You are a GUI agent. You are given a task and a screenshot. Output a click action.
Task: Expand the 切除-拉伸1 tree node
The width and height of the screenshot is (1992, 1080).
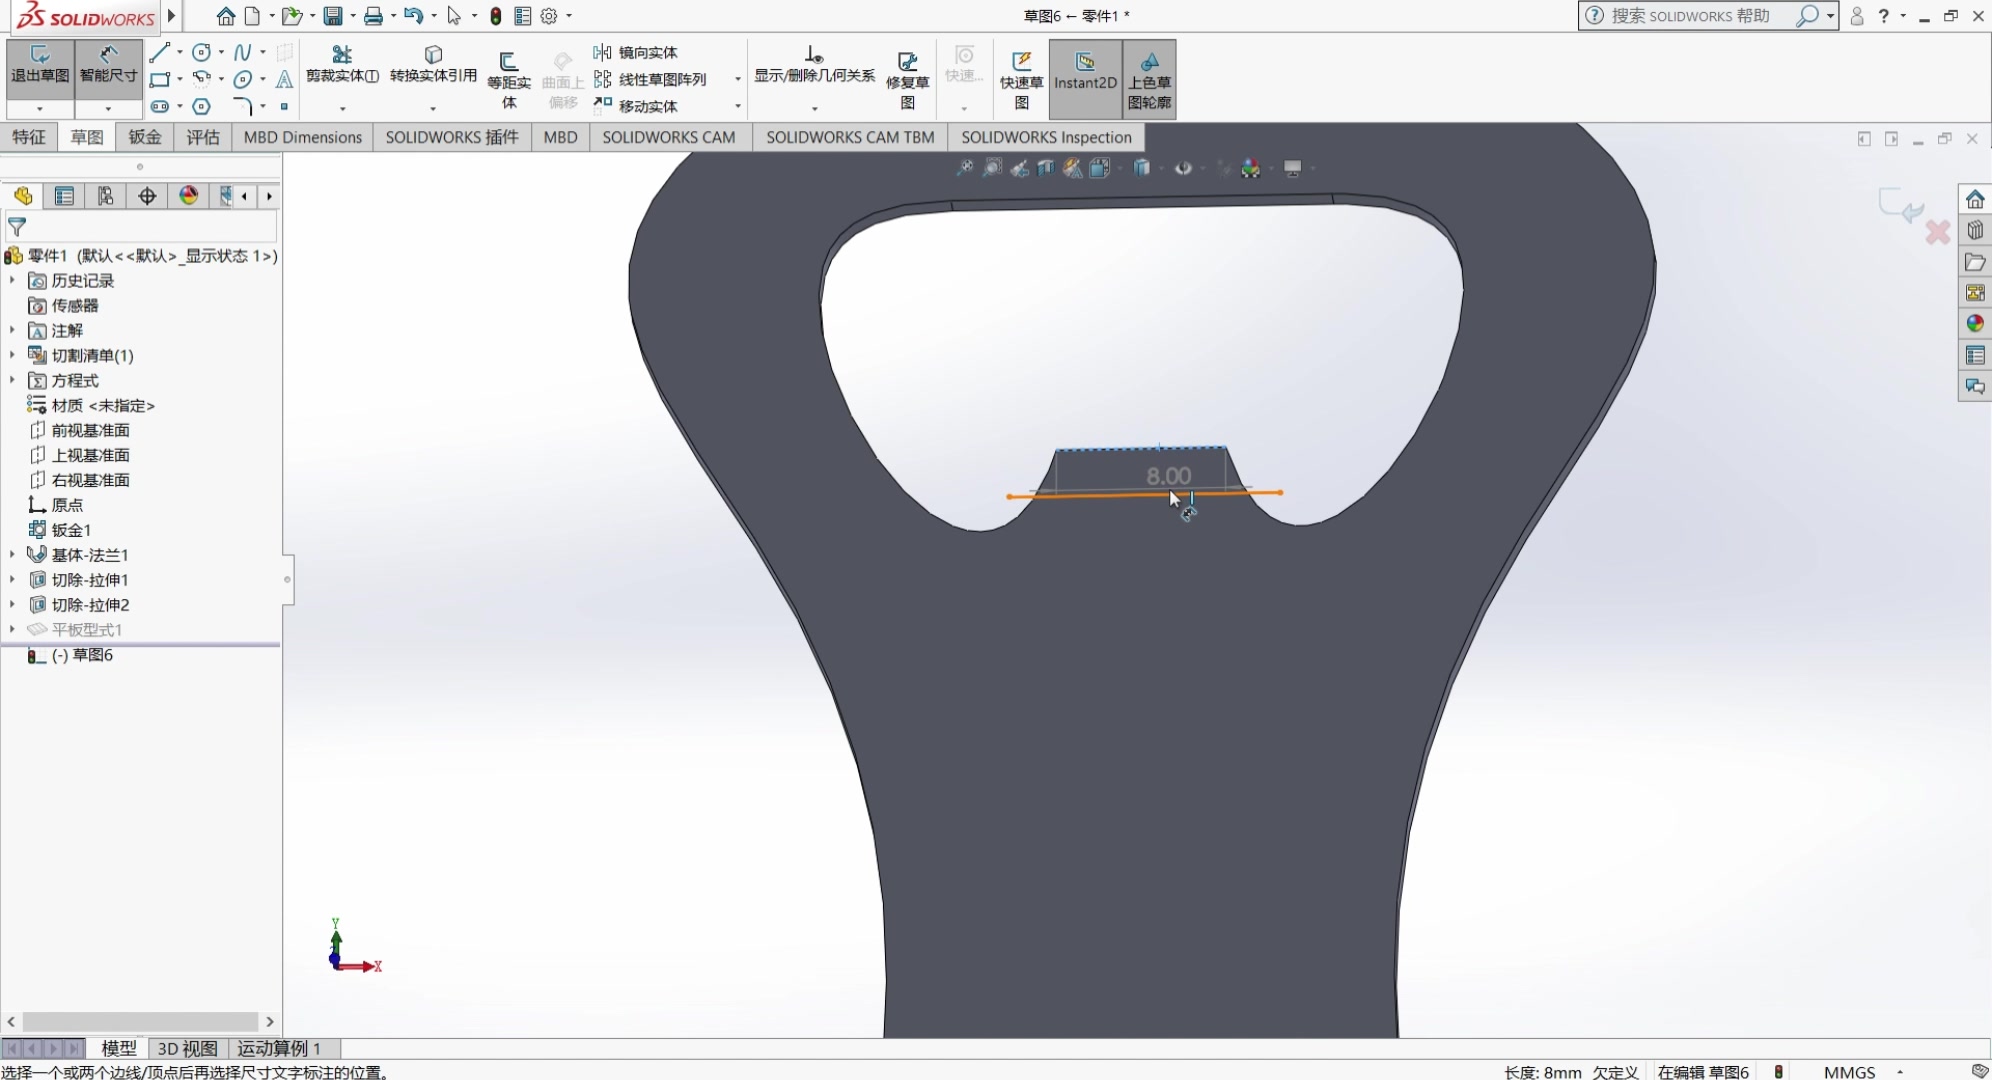12,579
